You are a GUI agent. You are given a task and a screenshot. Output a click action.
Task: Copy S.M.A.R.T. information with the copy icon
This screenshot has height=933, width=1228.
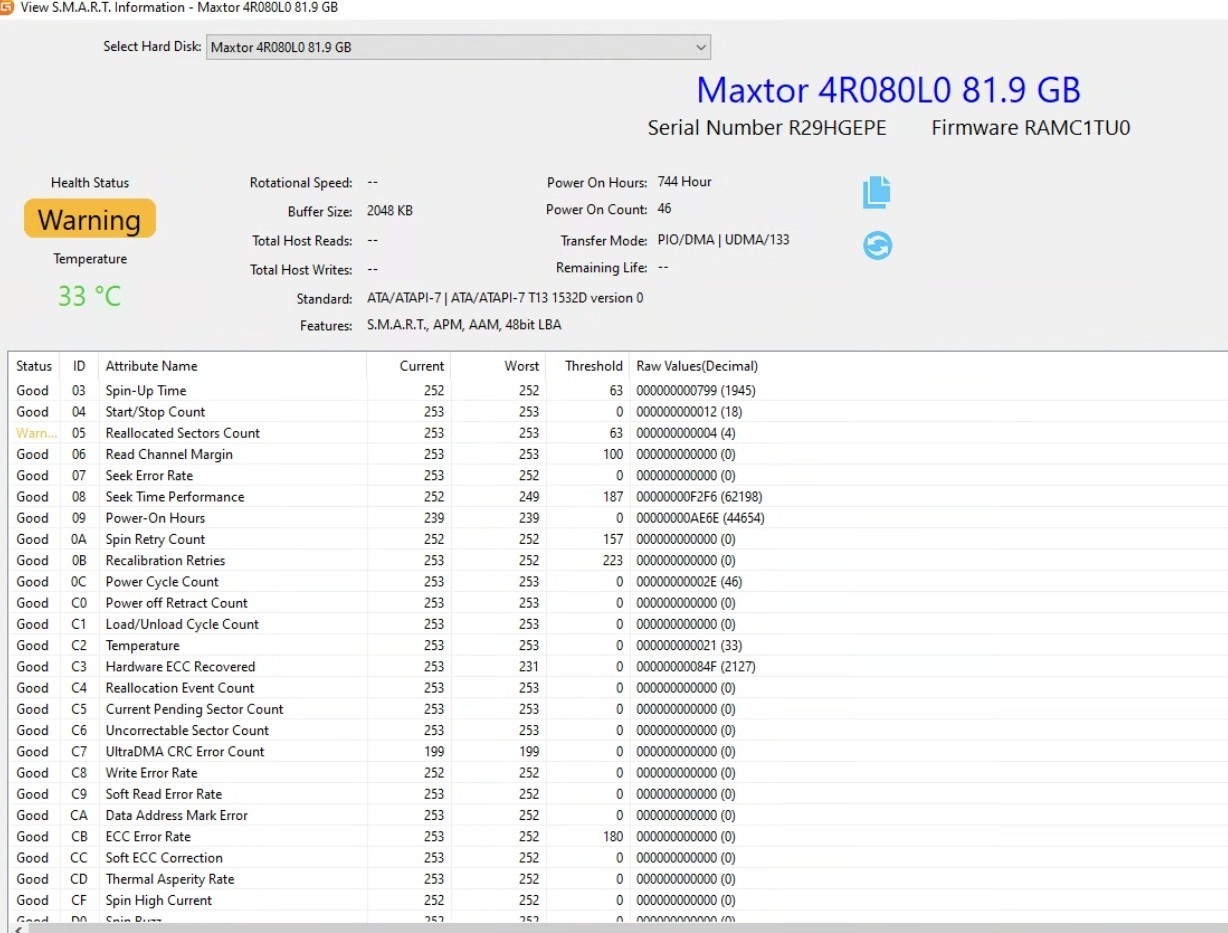pos(876,192)
